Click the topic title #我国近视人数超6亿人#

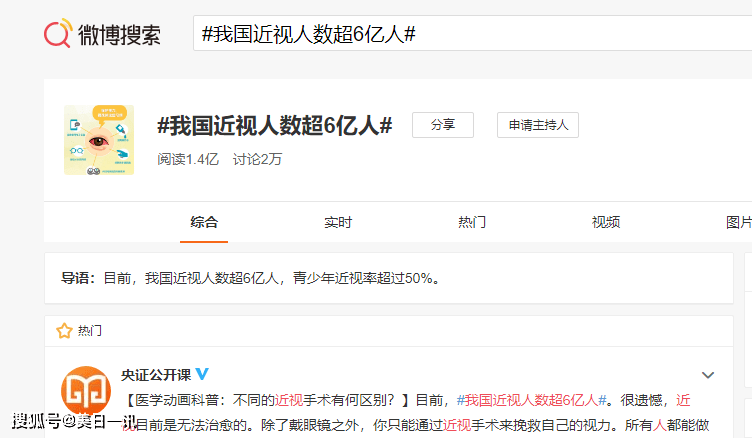tap(275, 126)
